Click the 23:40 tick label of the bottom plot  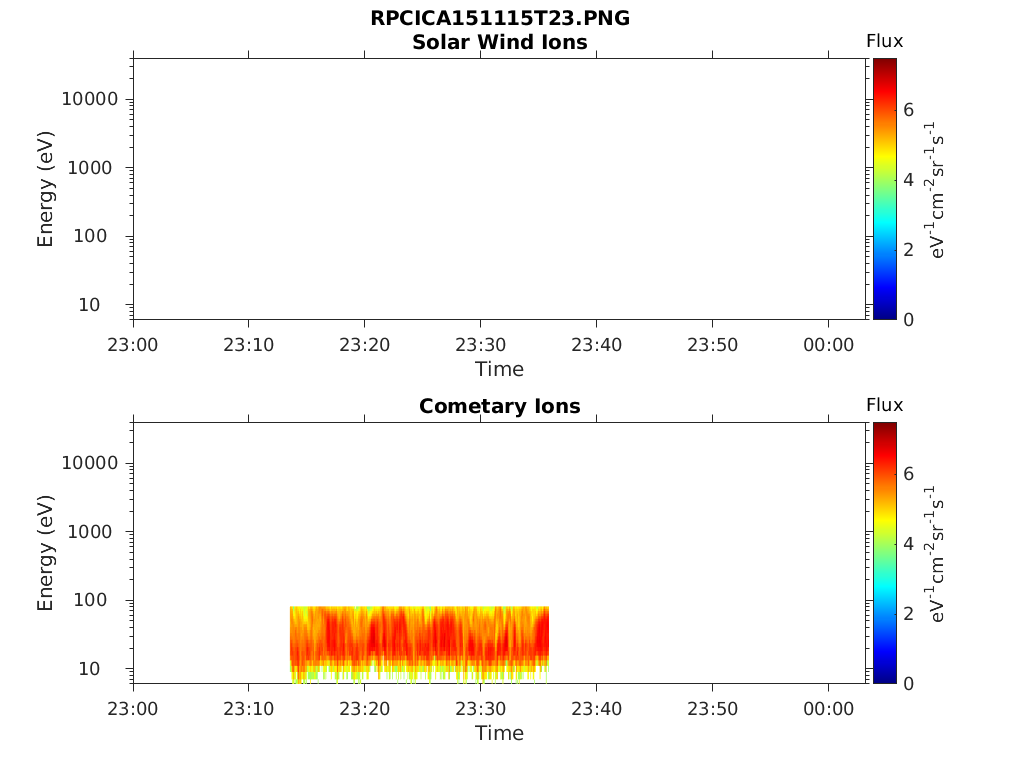pyautogui.click(x=596, y=709)
